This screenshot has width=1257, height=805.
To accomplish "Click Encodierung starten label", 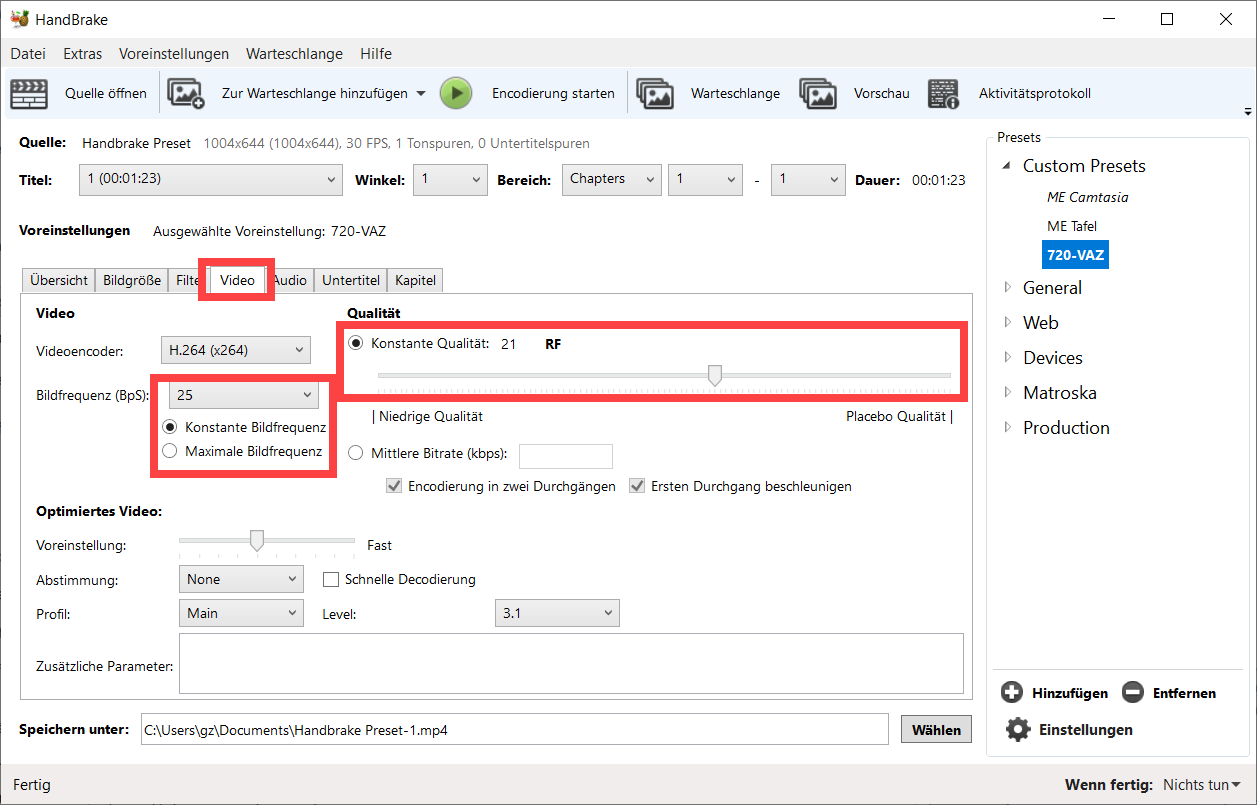I will click(553, 93).
